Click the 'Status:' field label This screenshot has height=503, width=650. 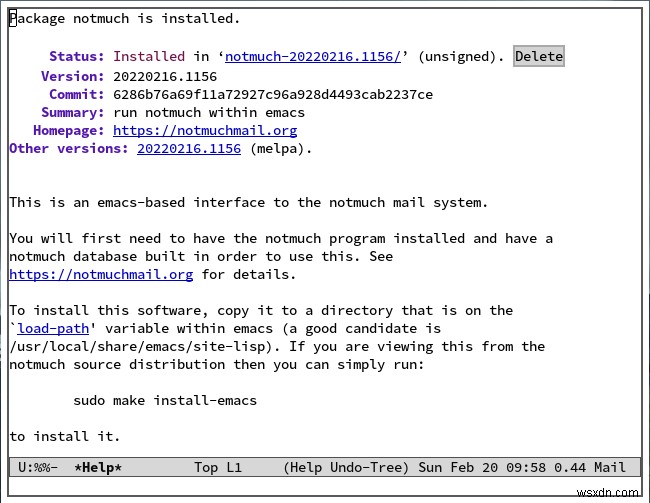point(77,56)
